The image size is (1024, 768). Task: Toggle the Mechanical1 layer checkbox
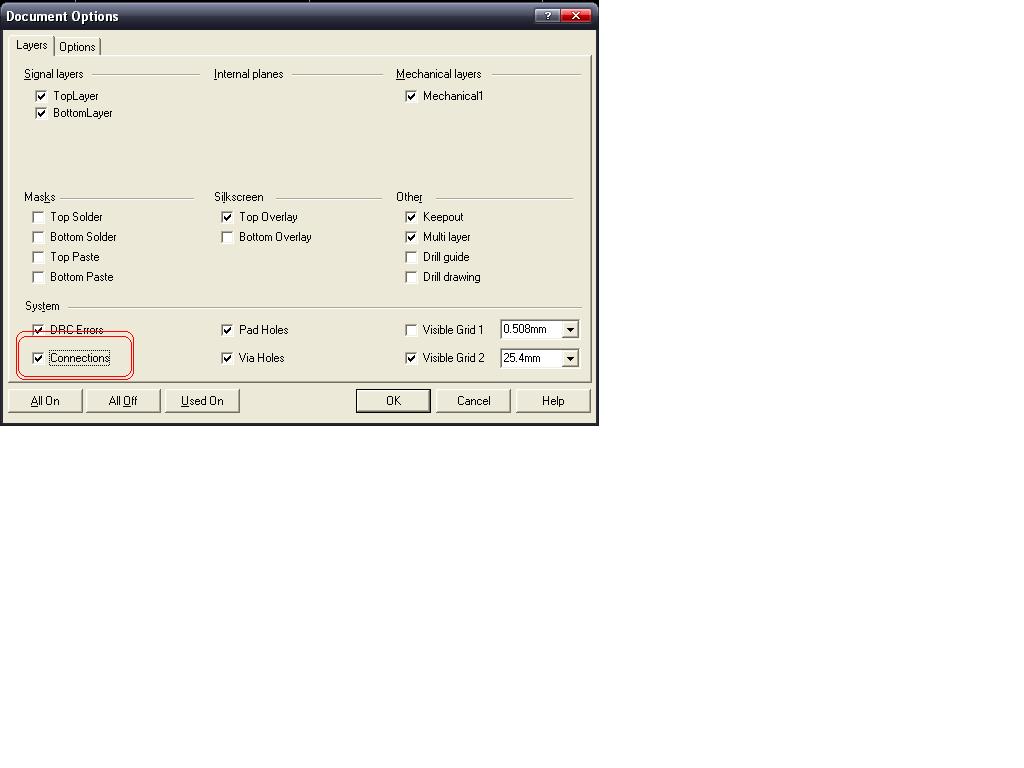[411, 96]
